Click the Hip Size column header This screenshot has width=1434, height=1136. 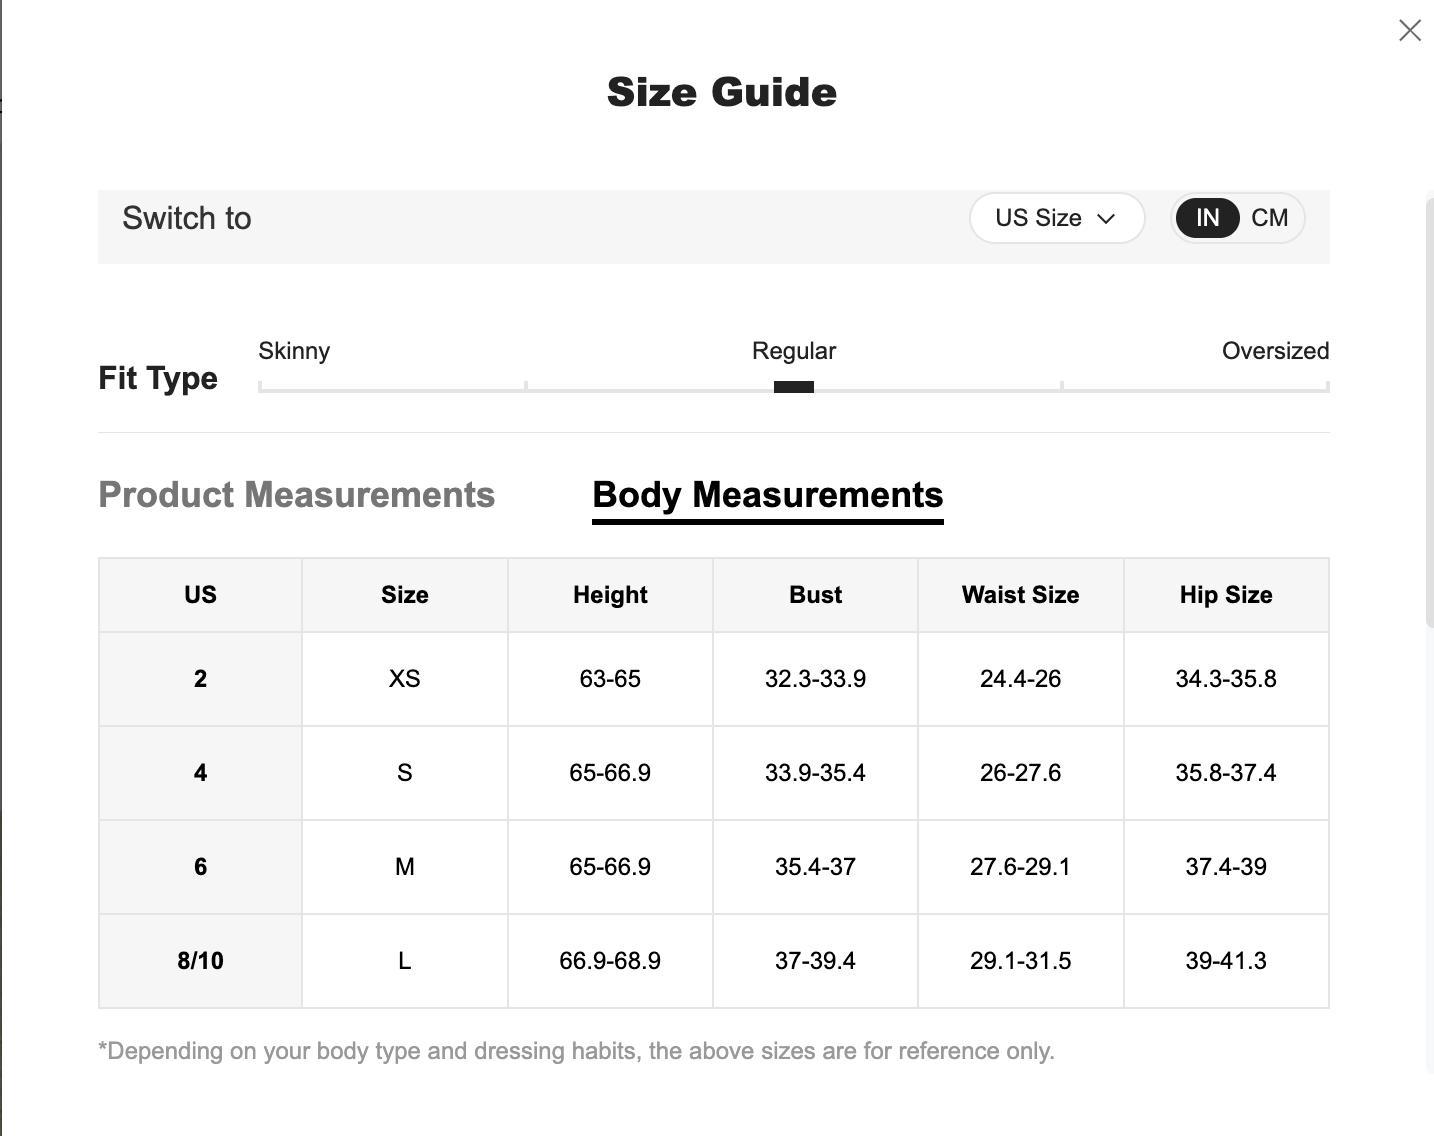pyautogui.click(x=1226, y=595)
